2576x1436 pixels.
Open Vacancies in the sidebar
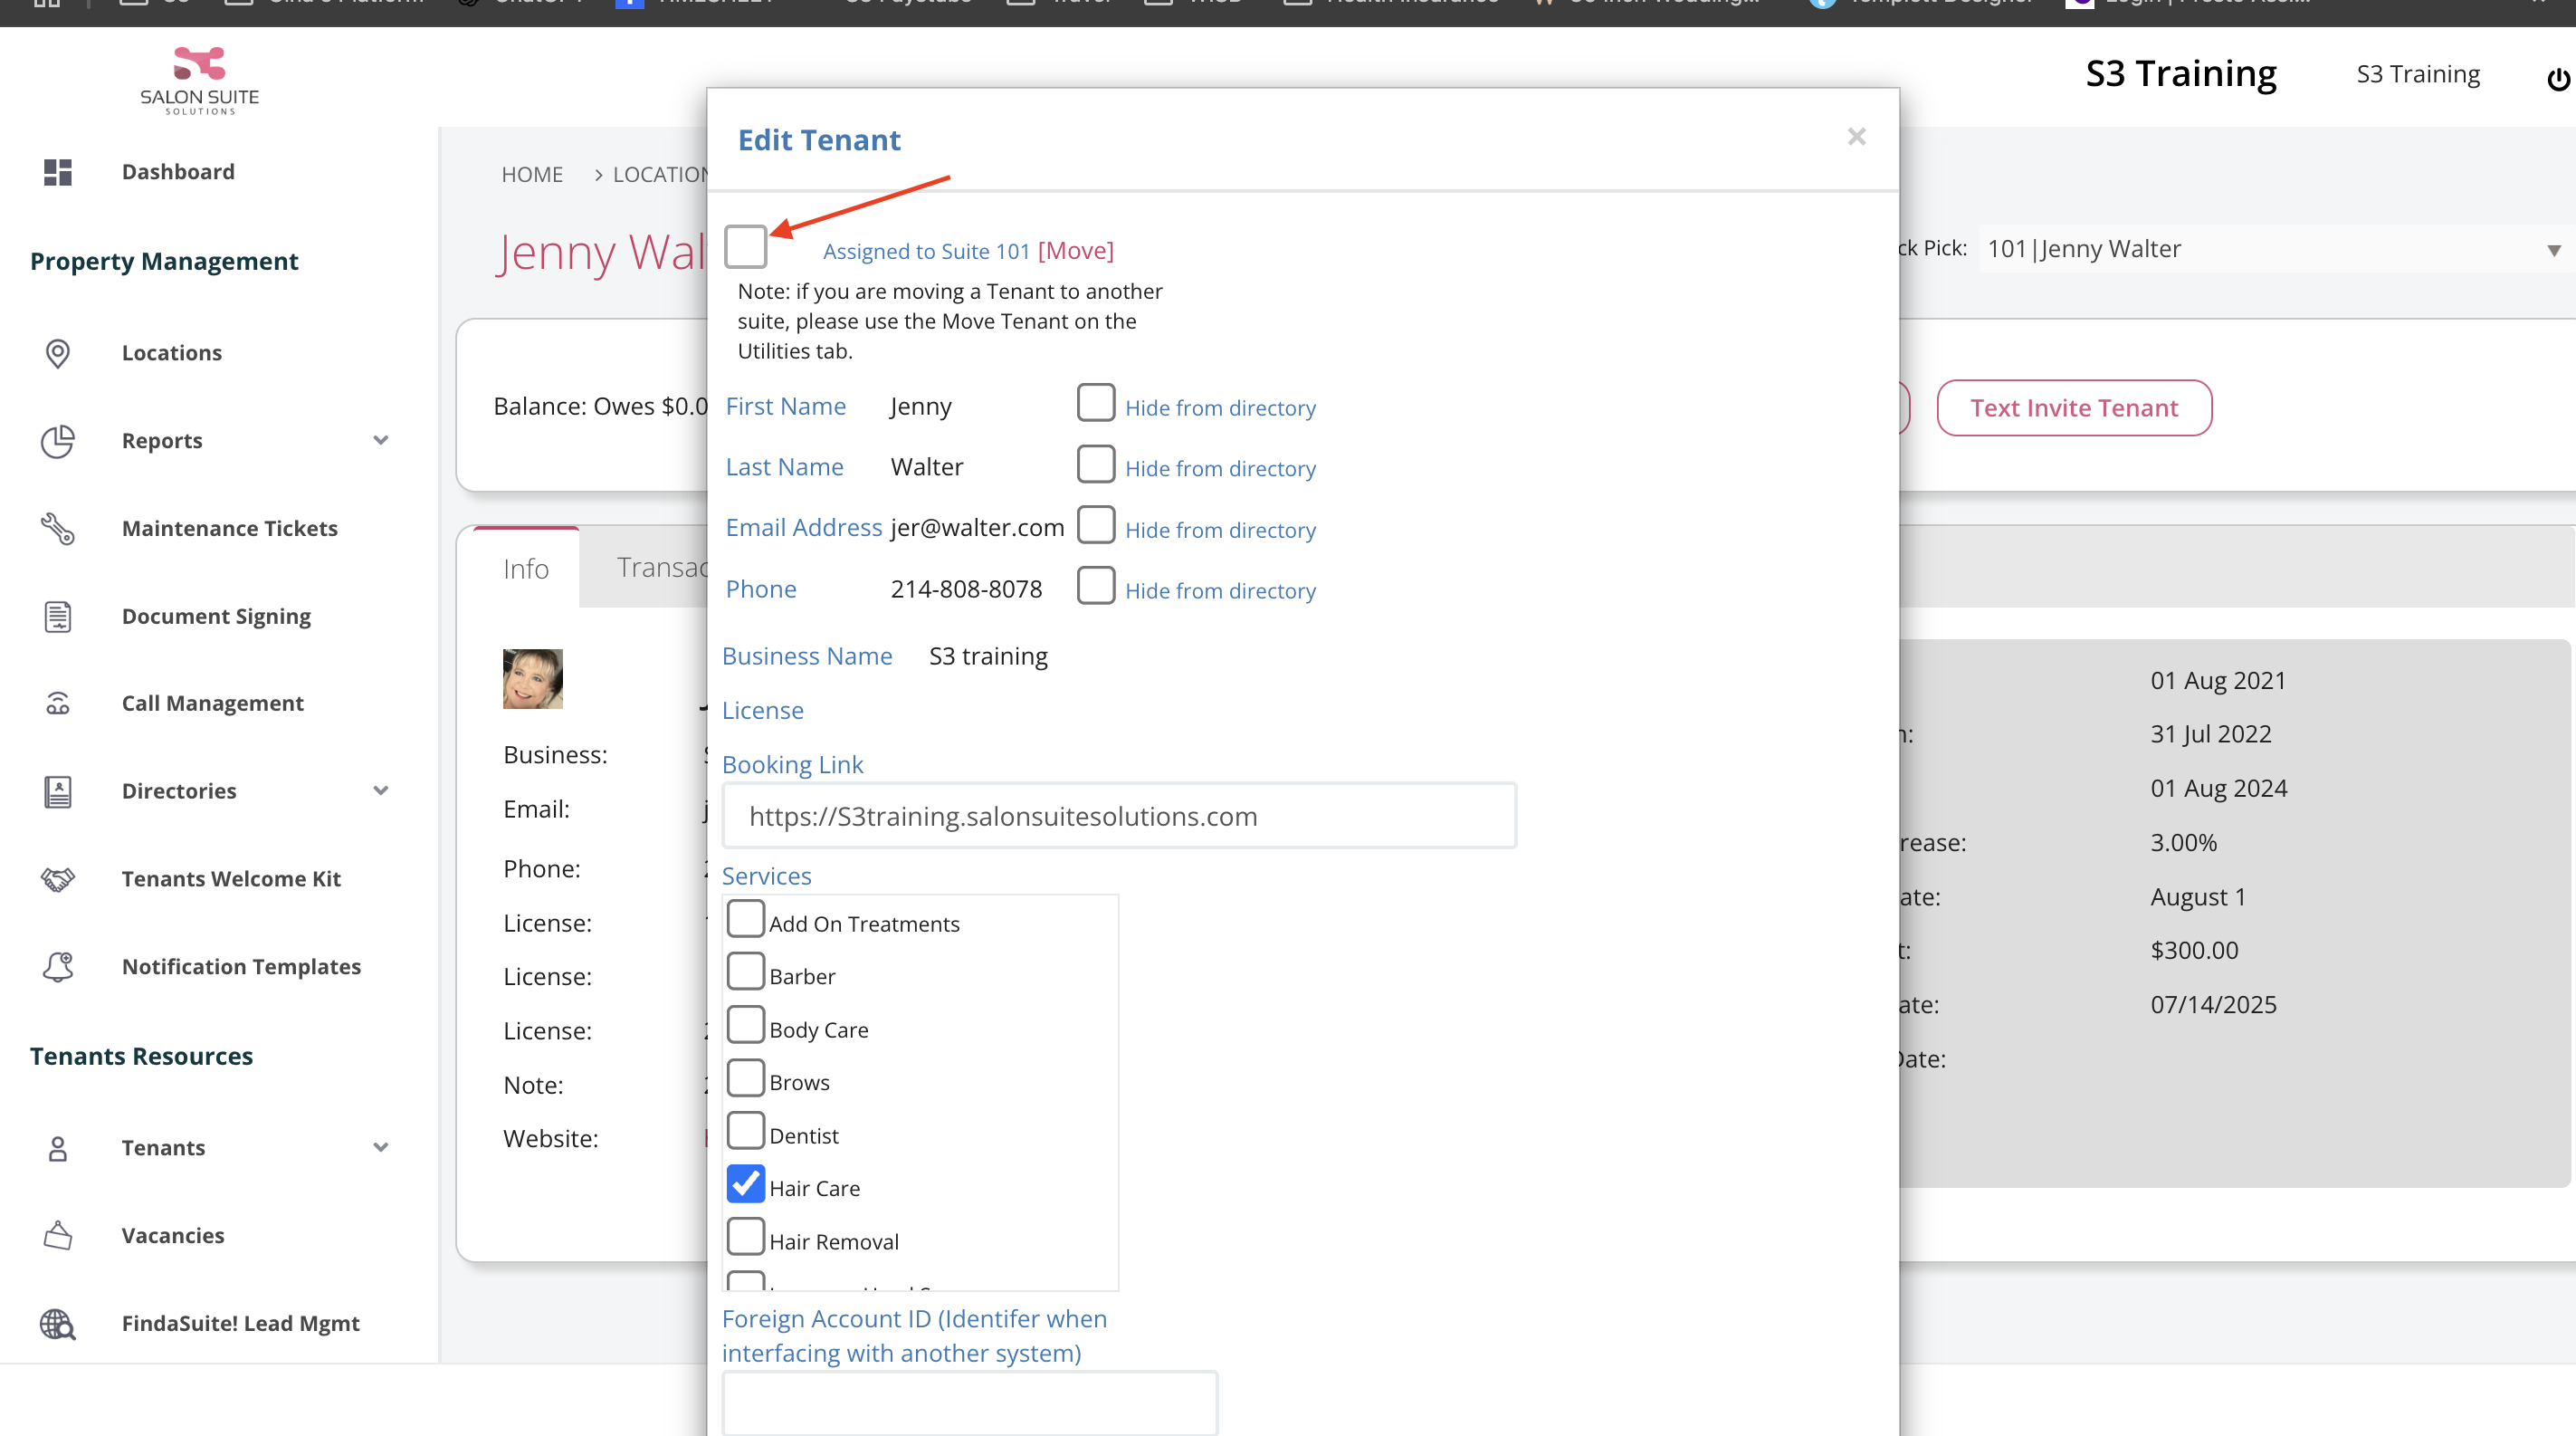point(172,1235)
